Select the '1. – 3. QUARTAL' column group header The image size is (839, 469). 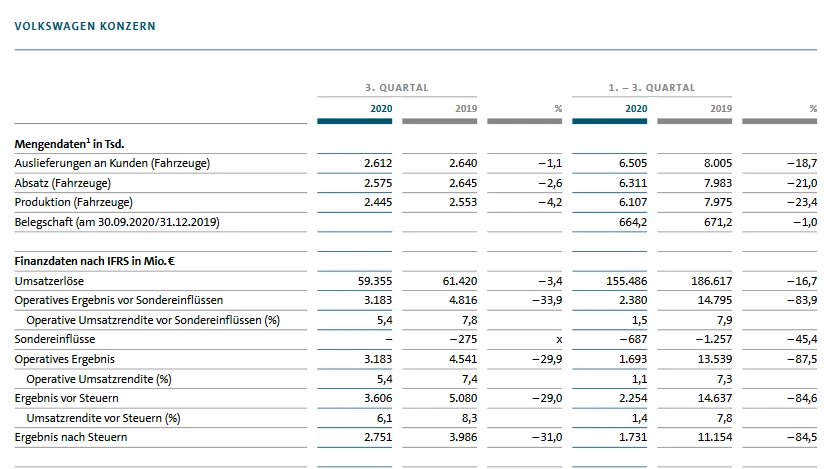coord(651,88)
